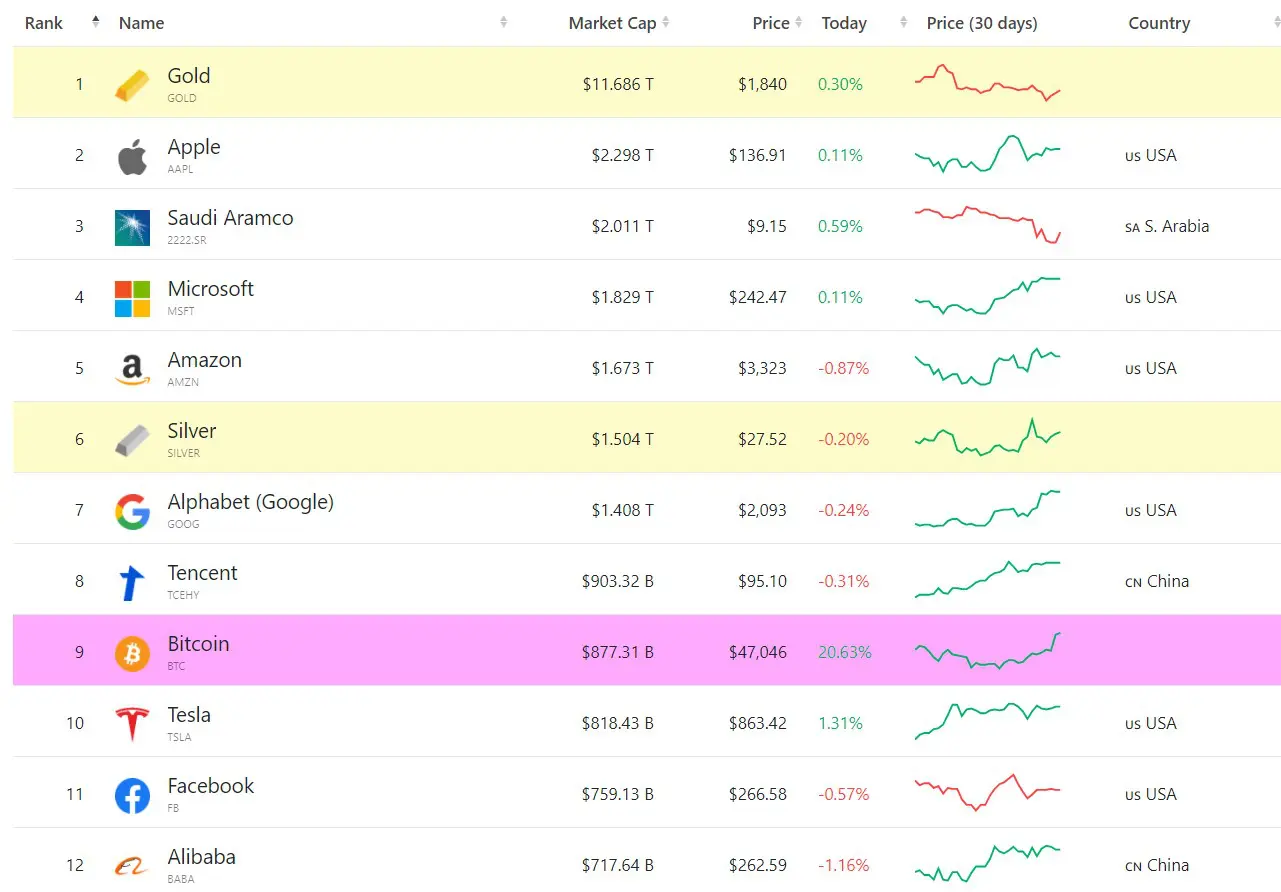Sort by Today column arrows
The width and height of the screenshot is (1281, 892).
[x=903, y=22]
